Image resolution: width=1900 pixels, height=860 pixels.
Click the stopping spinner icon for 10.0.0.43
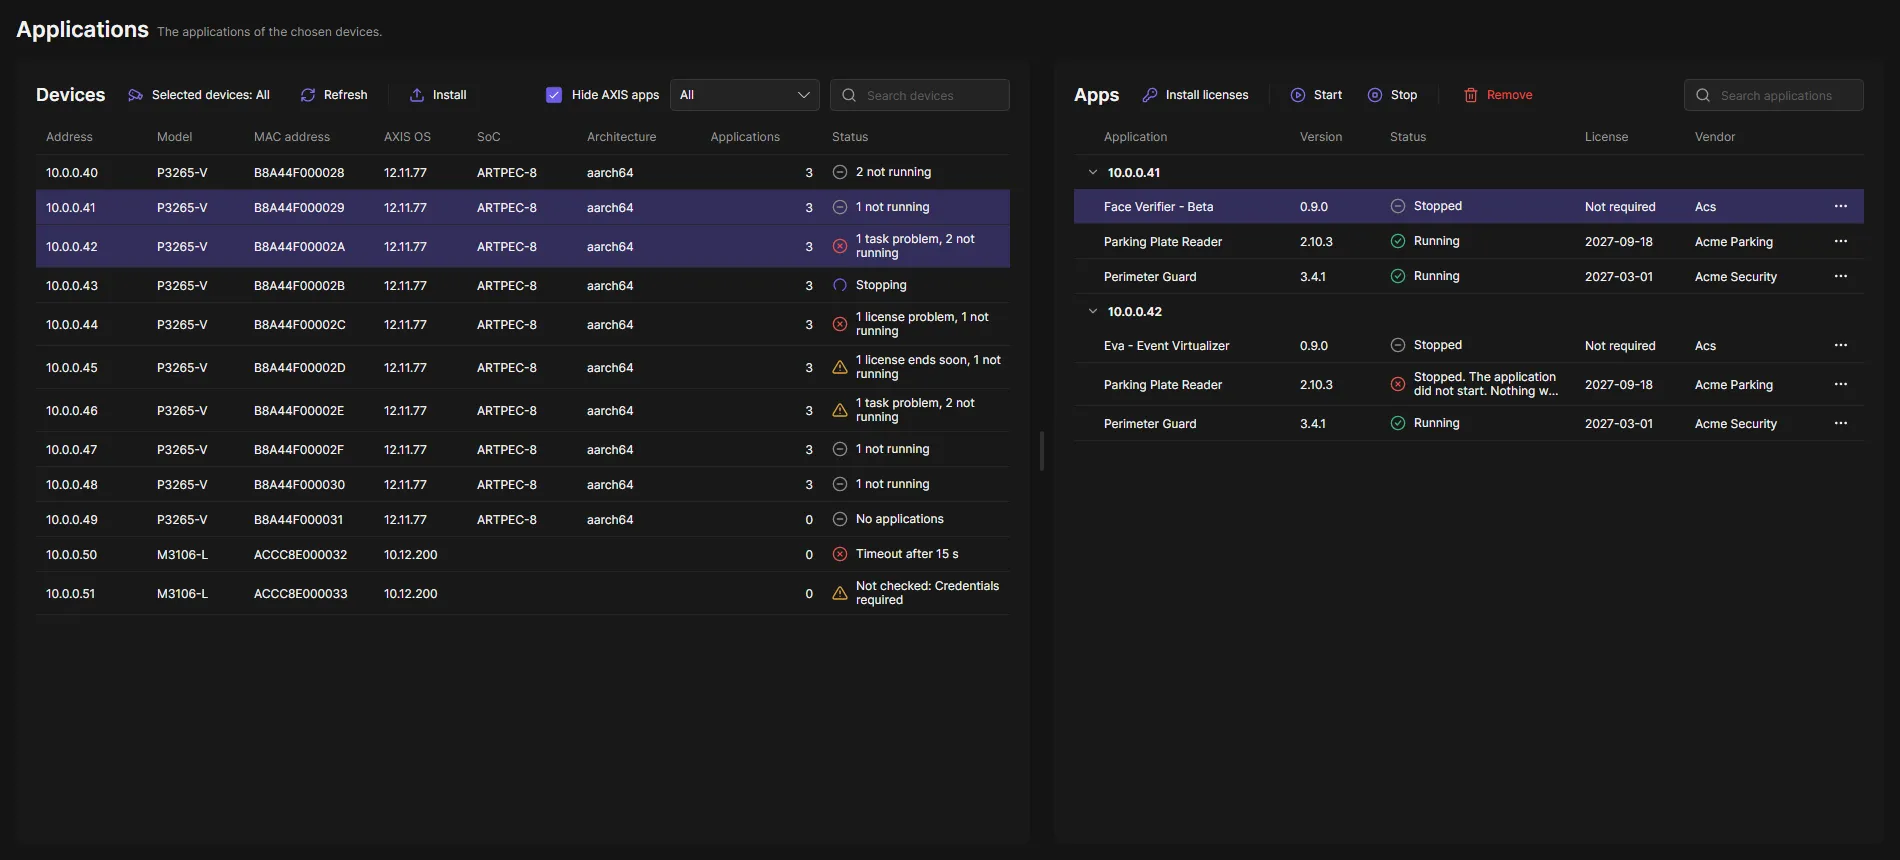(840, 285)
